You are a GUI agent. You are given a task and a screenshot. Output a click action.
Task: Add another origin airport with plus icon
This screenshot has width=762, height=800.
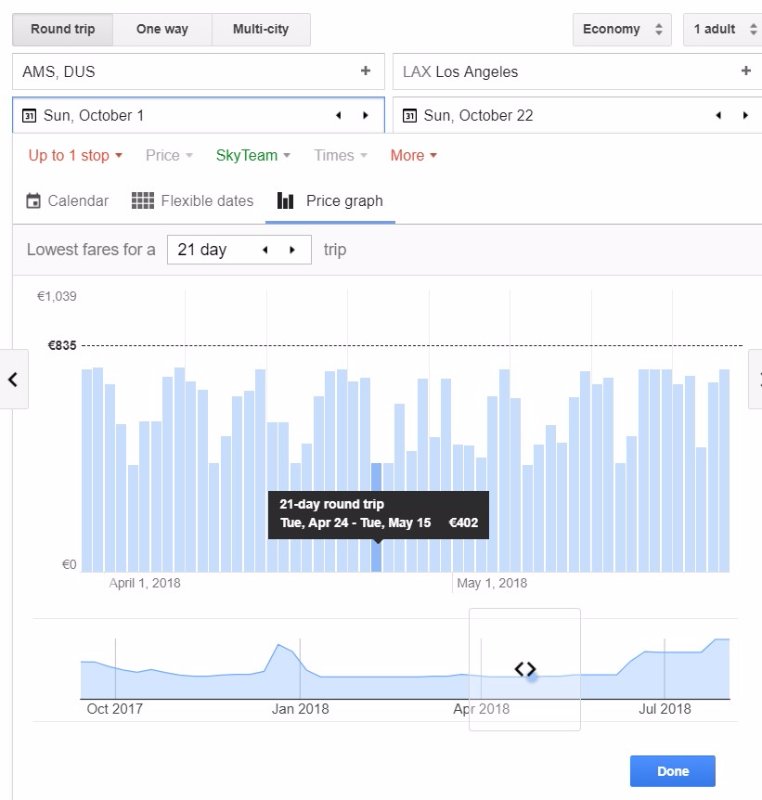pyautogui.click(x=365, y=71)
